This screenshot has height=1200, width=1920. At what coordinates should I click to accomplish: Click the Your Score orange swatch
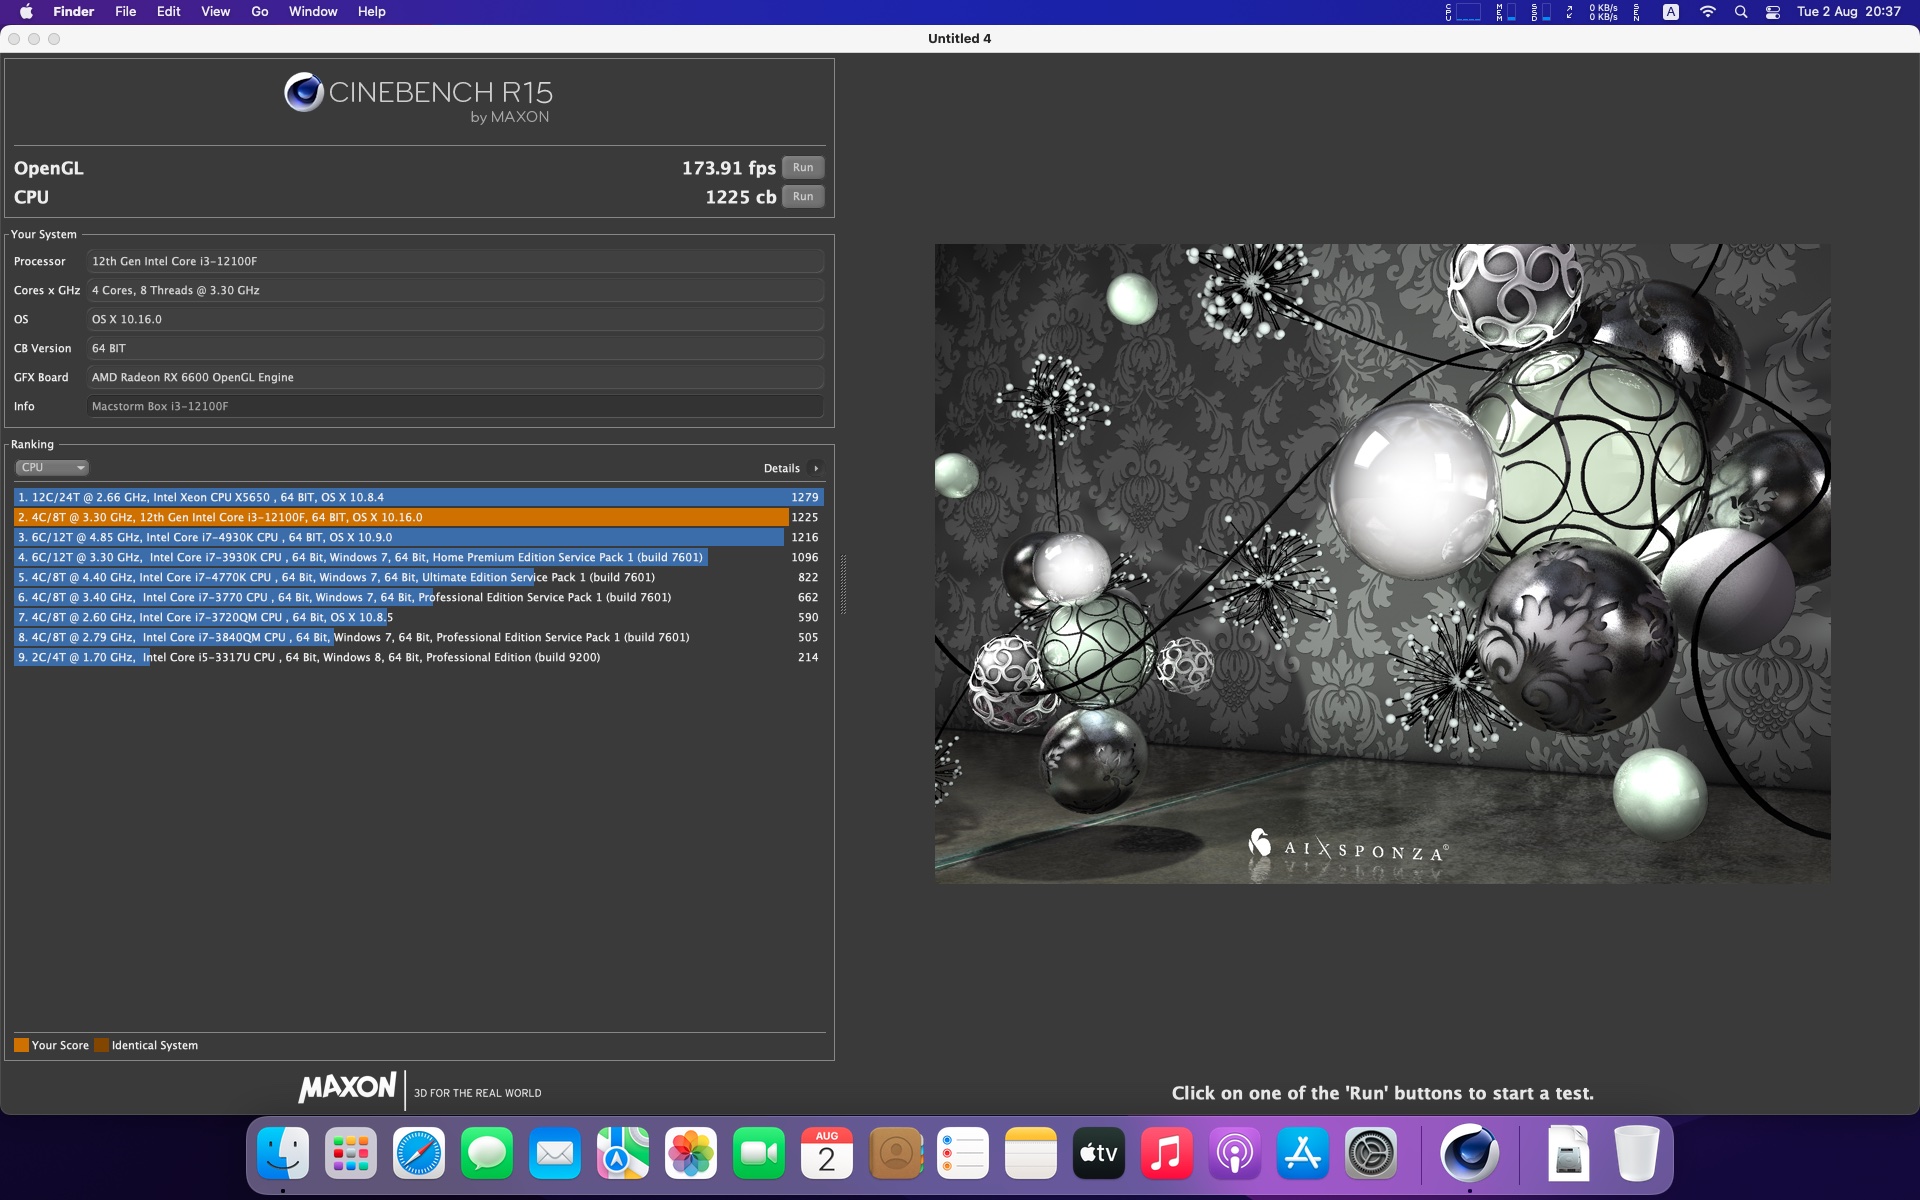coord(21,1045)
